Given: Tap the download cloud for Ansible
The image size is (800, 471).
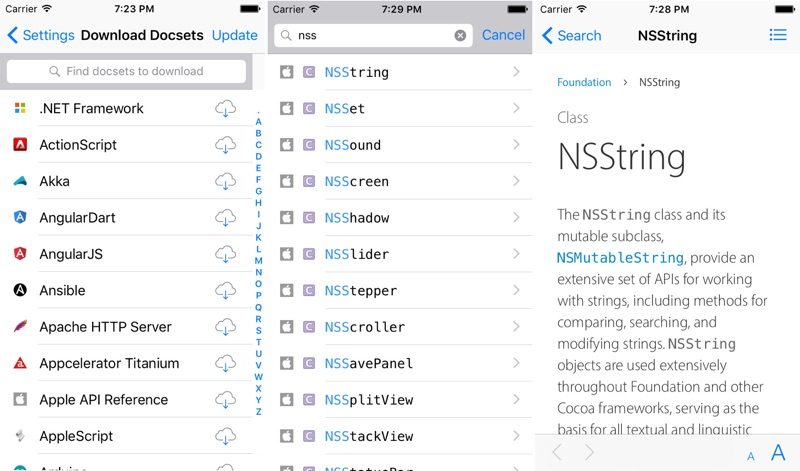Looking at the screenshot, I should coord(226,290).
